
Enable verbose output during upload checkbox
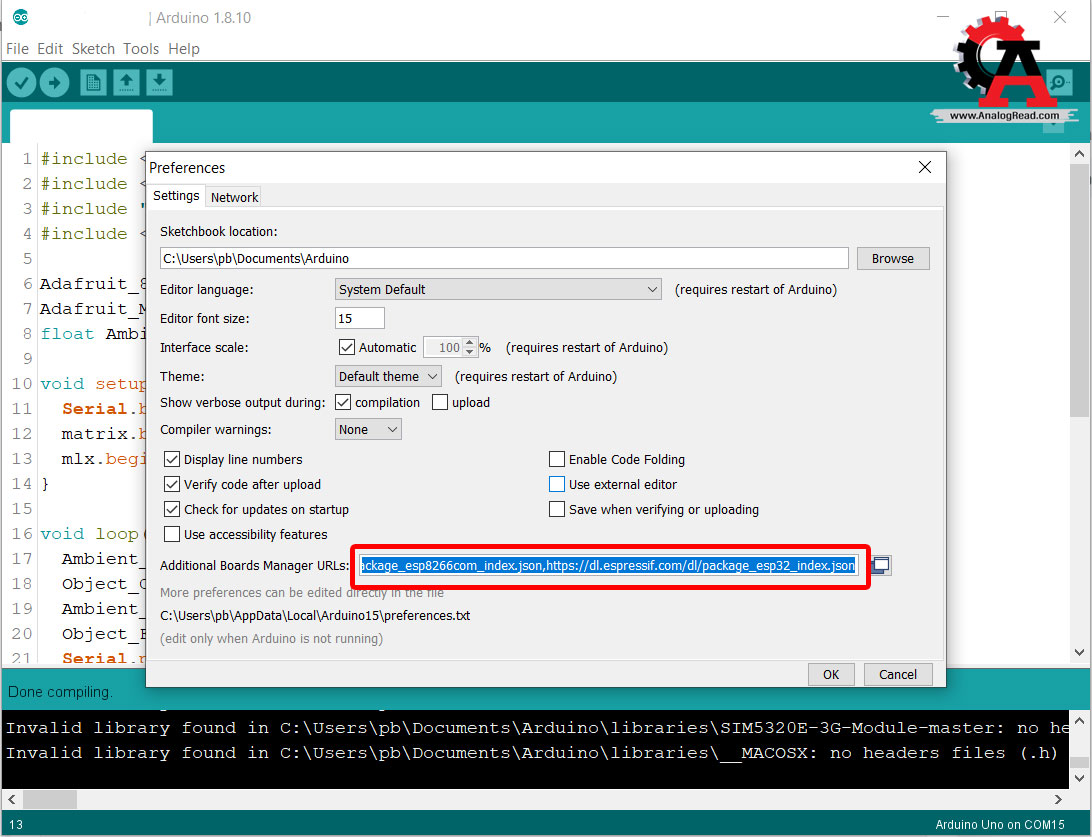coord(439,402)
